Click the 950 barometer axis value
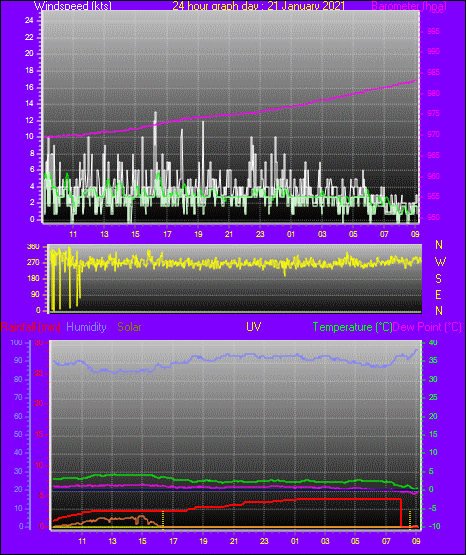This screenshot has width=466, height=555. [x=433, y=217]
